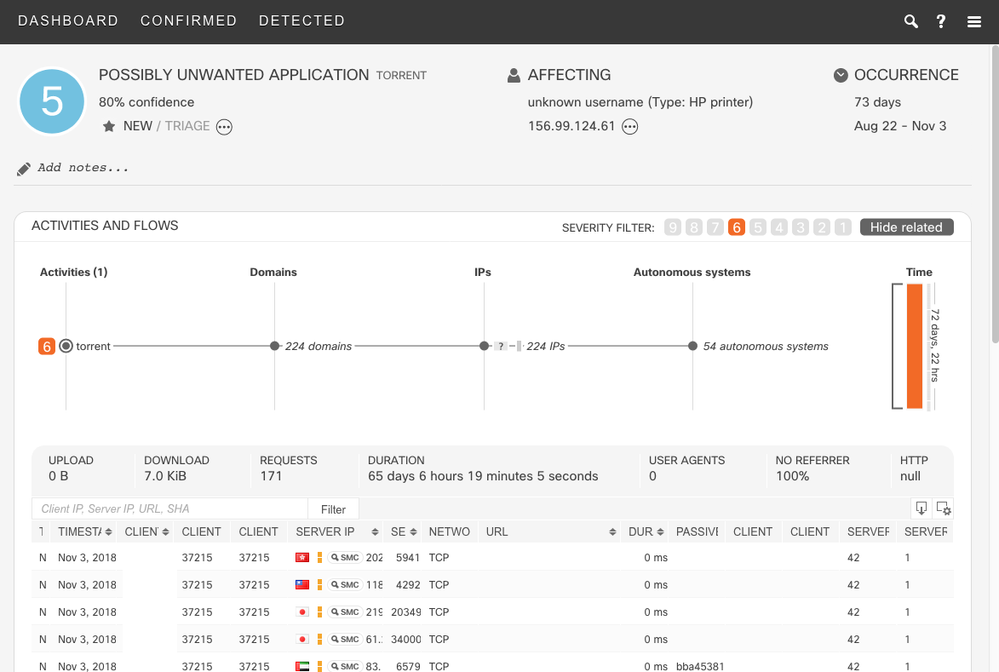Click the Hide related button
Viewport: 999px width, 672px height.
(907, 227)
